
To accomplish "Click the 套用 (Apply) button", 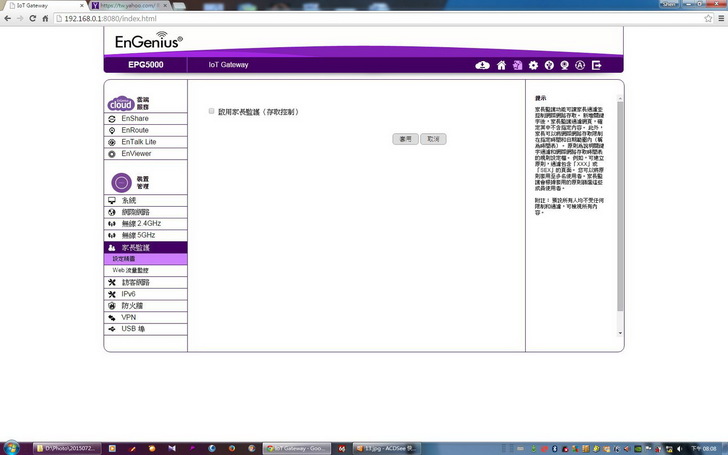I will tap(405, 139).
